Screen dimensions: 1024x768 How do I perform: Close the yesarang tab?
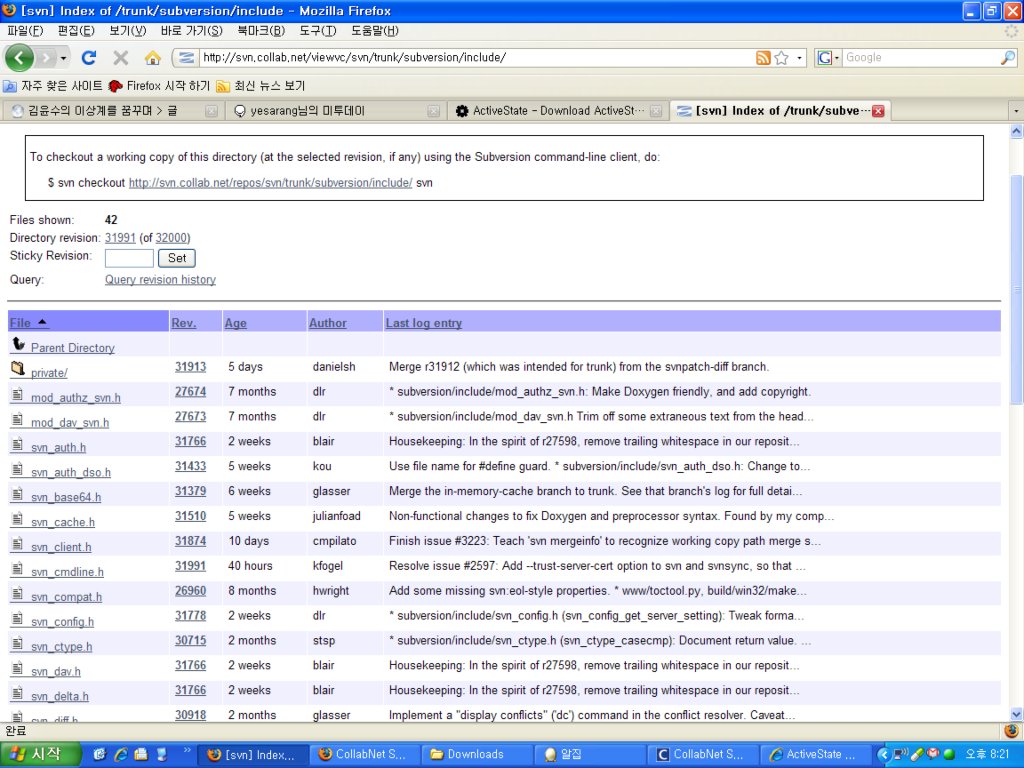[x=433, y=111]
